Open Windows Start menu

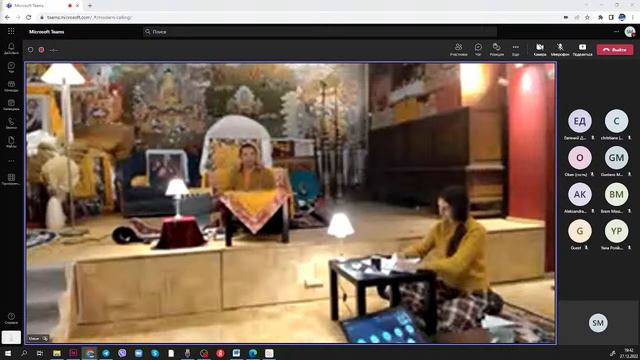[x=8, y=353]
